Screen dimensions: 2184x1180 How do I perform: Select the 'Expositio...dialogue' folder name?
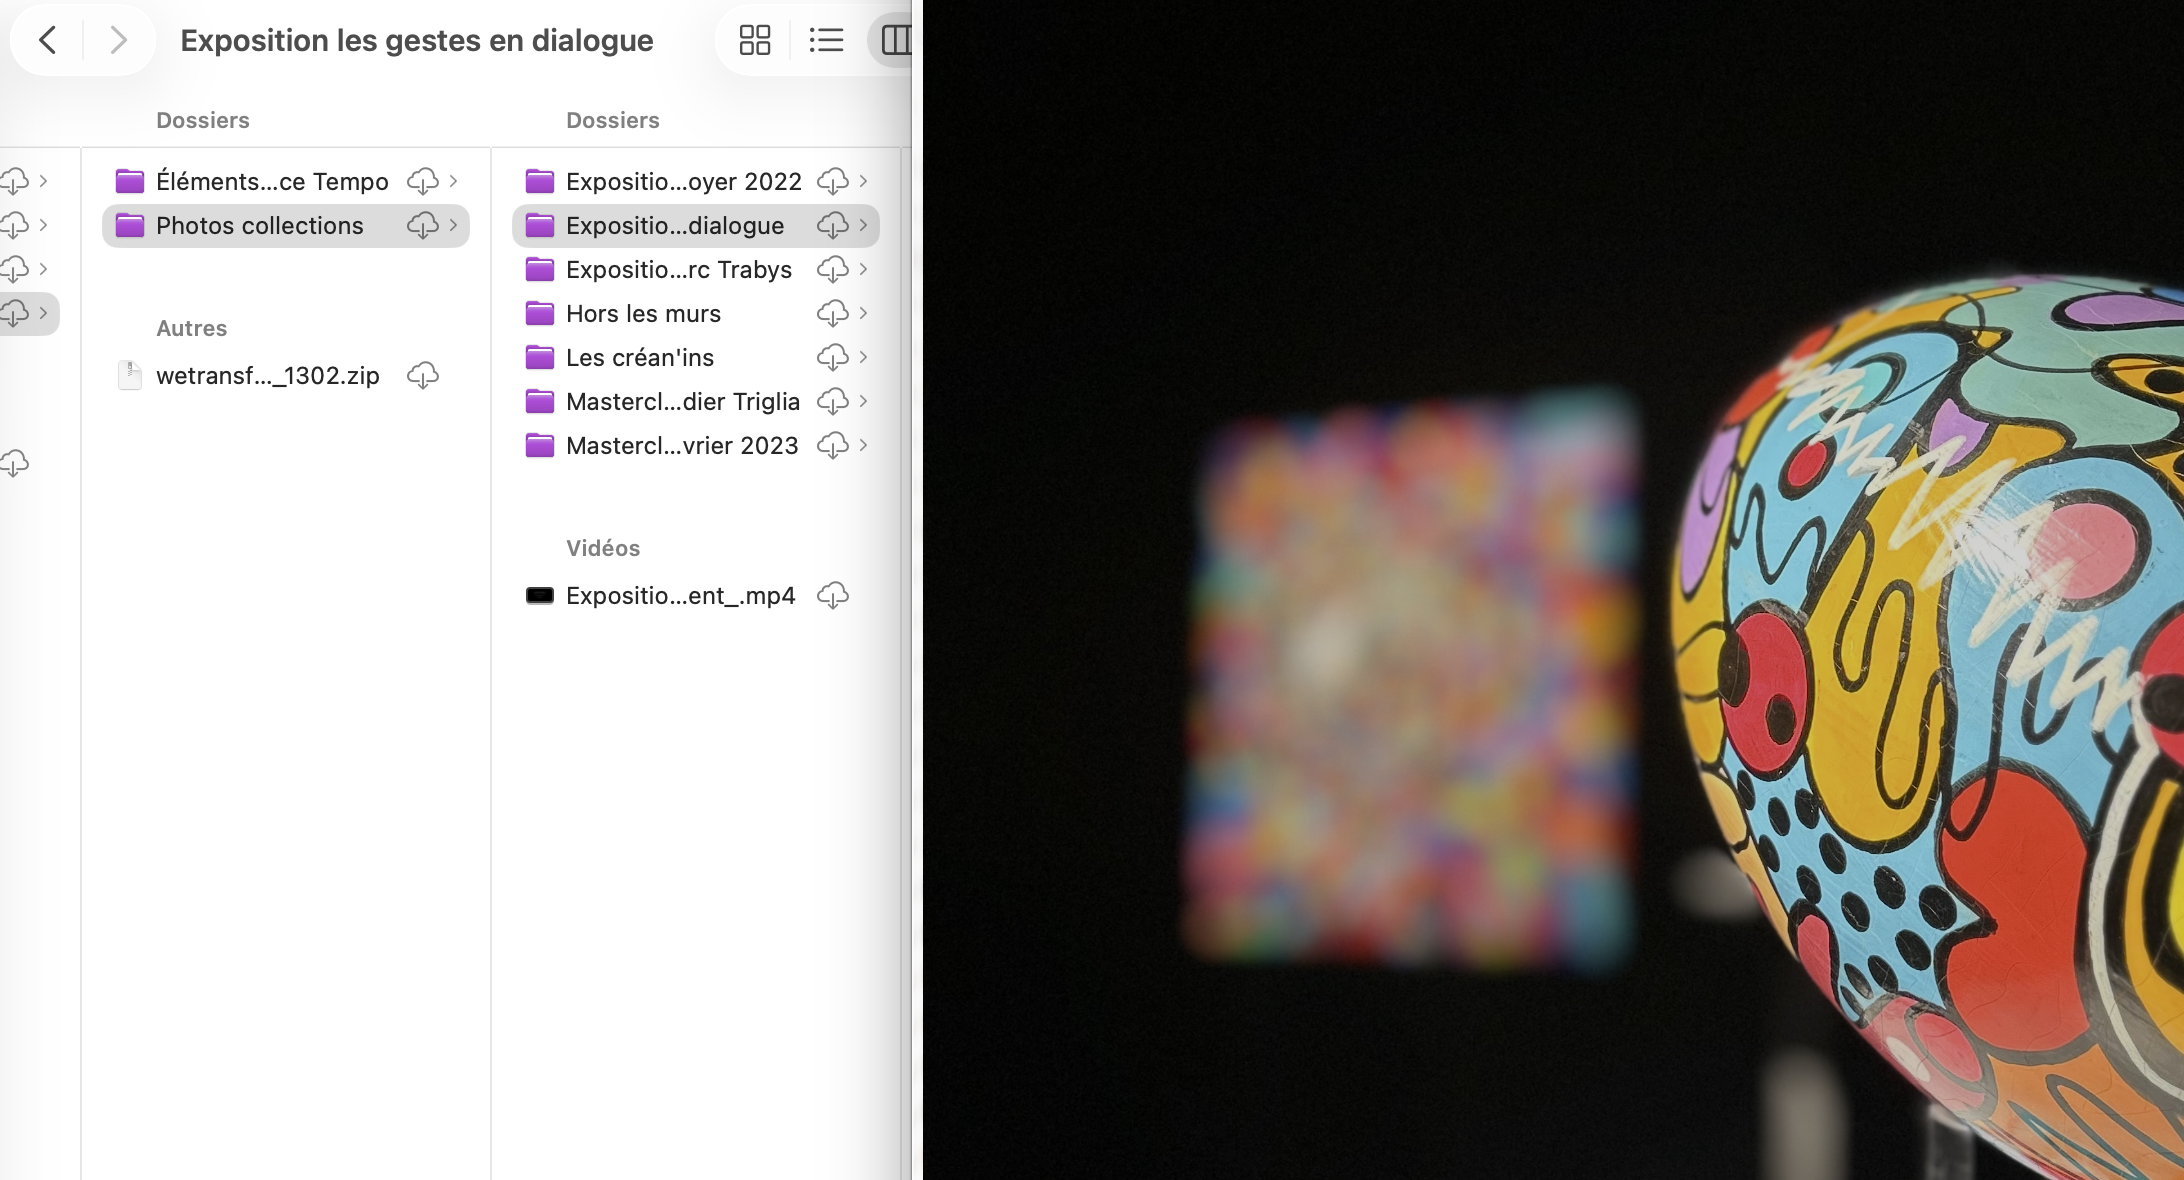click(675, 225)
